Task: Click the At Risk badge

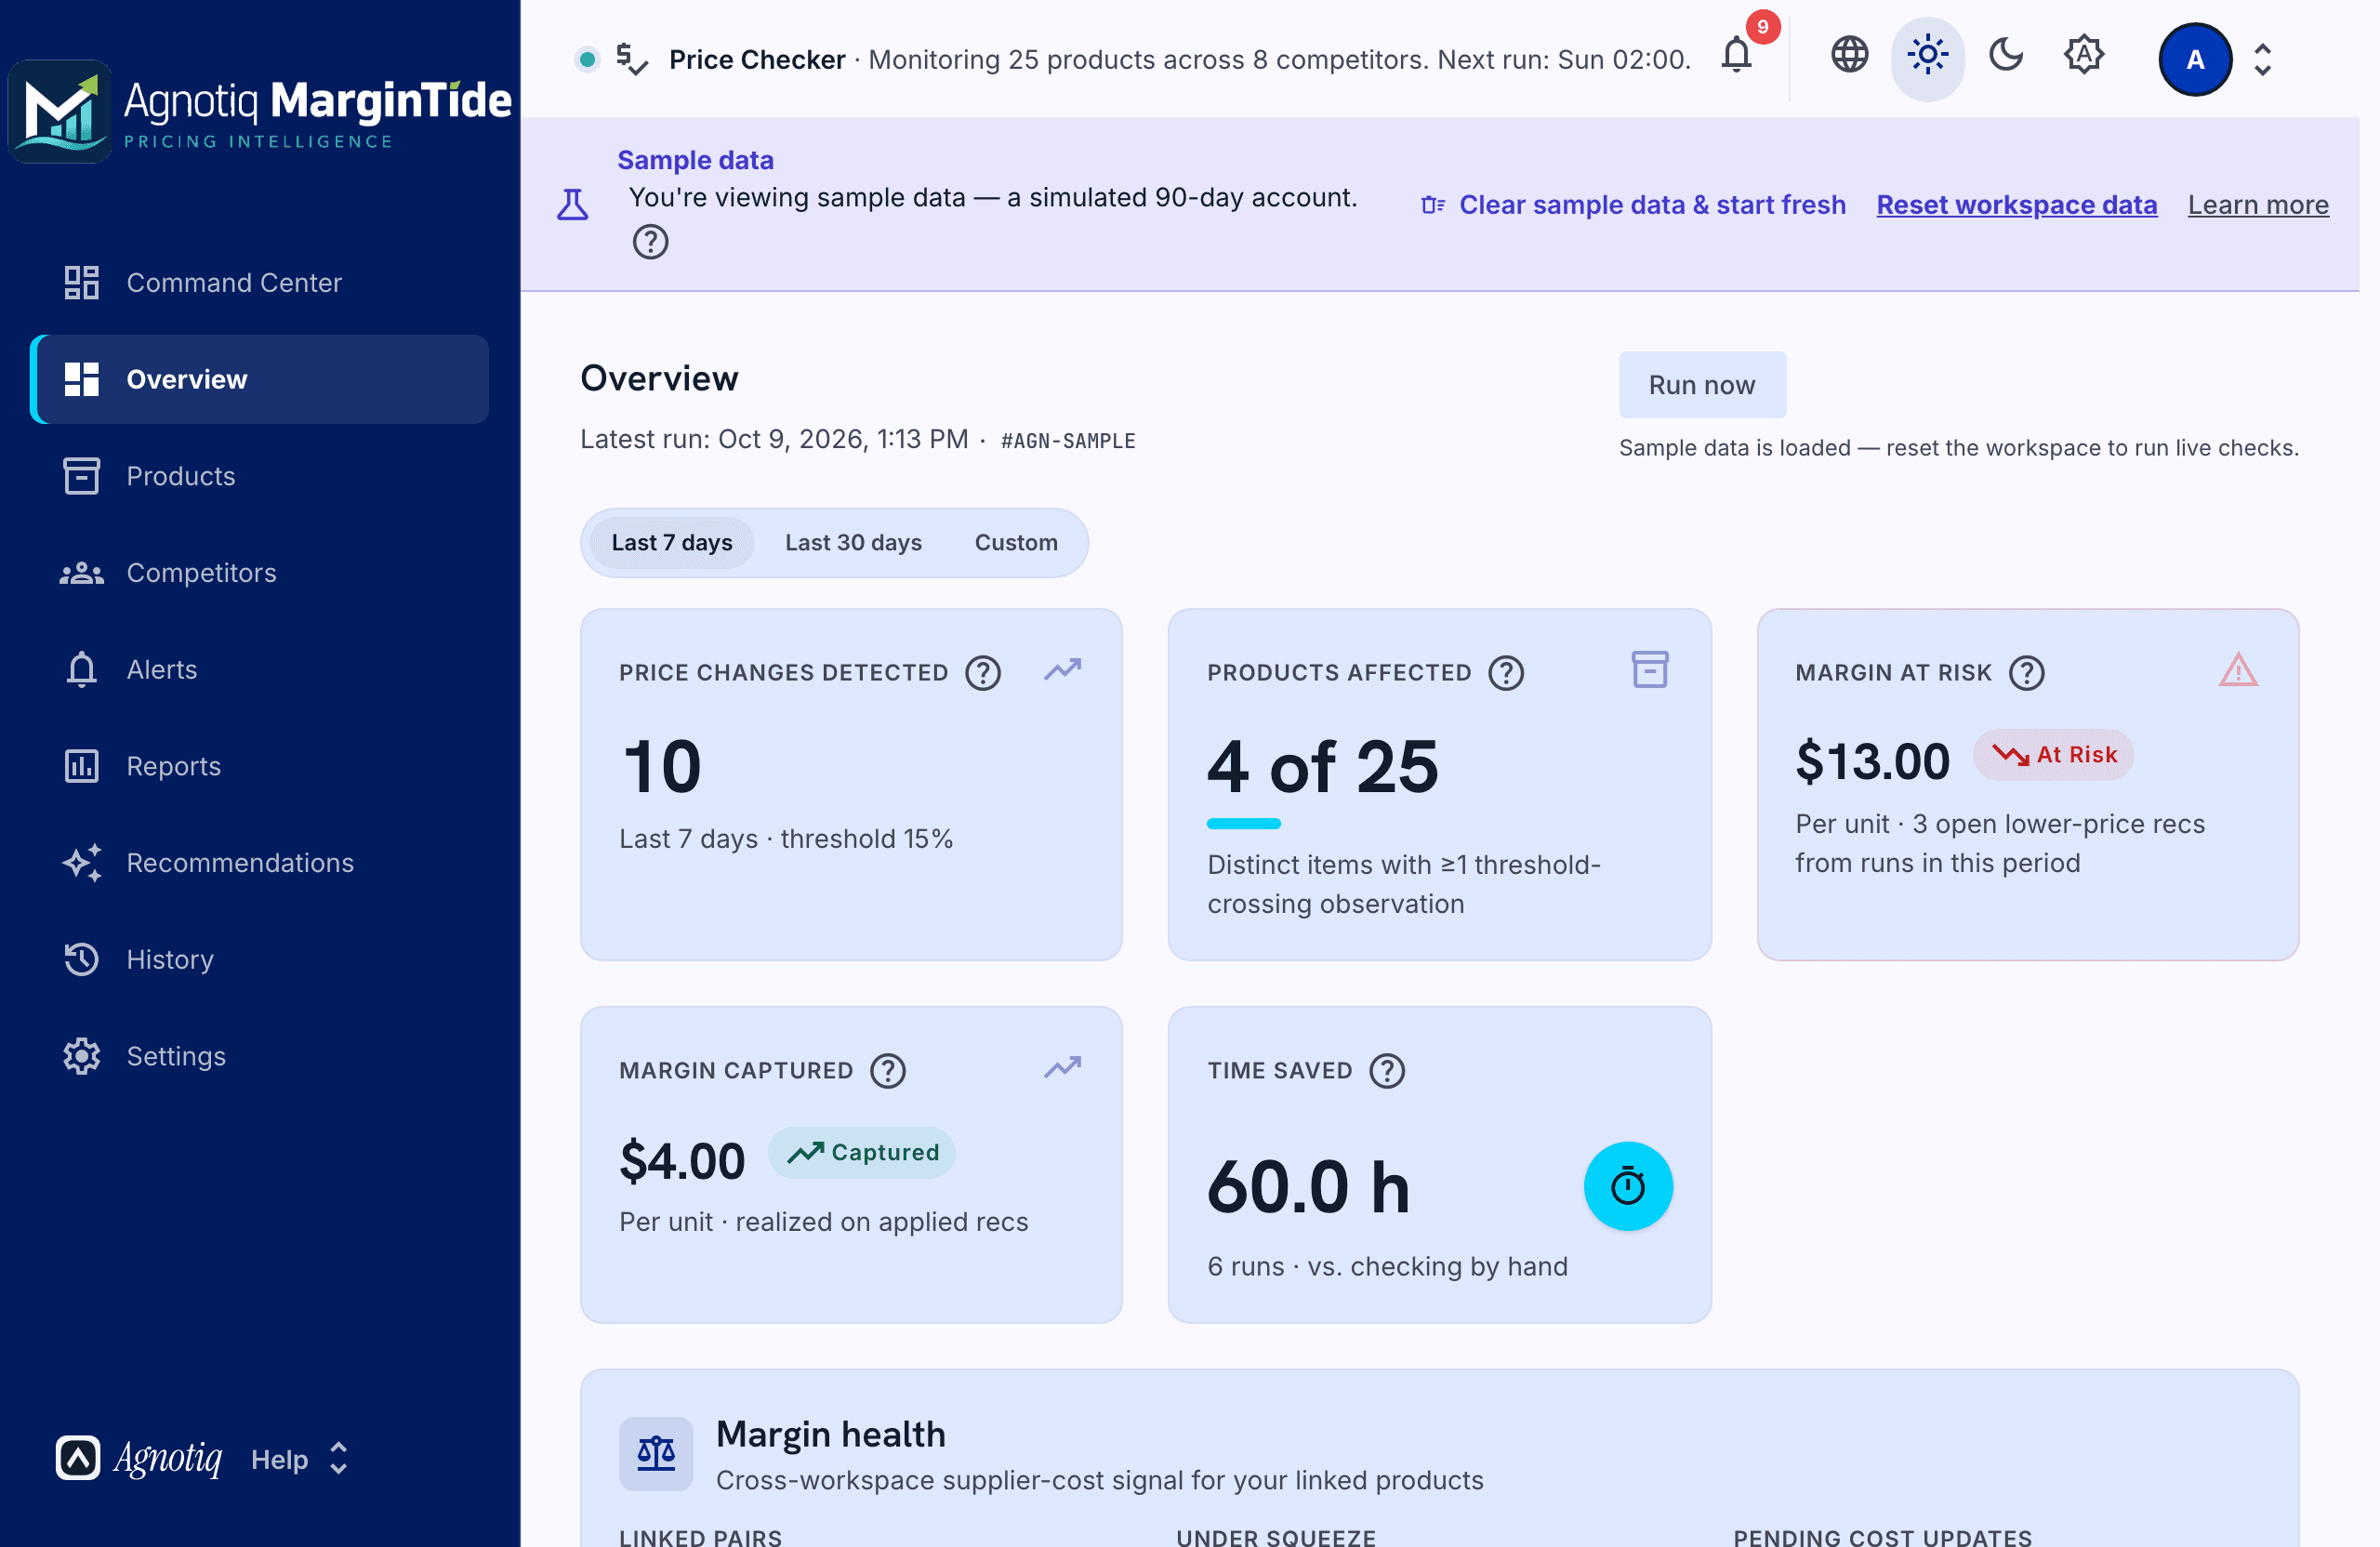Action: 2053,755
